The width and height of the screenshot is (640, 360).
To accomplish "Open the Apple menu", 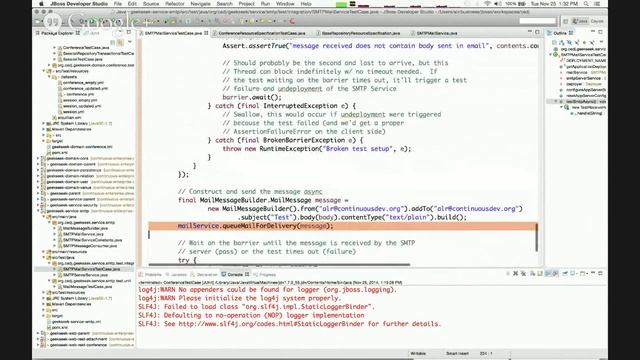I will (x=41, y=4).
